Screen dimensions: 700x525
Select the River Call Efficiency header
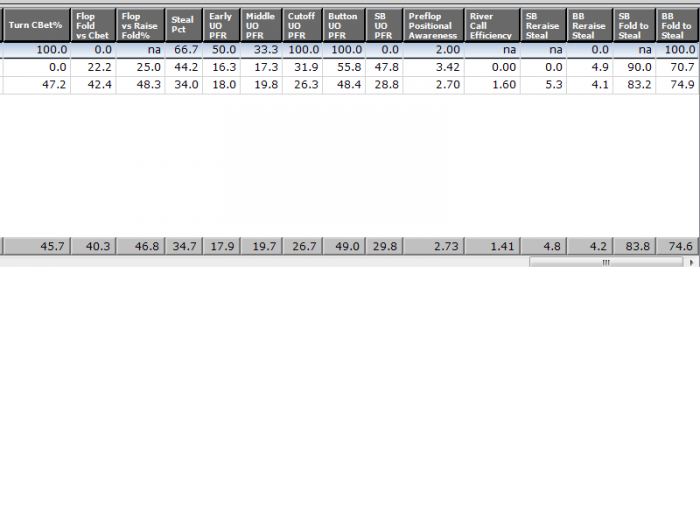(492, 25)
